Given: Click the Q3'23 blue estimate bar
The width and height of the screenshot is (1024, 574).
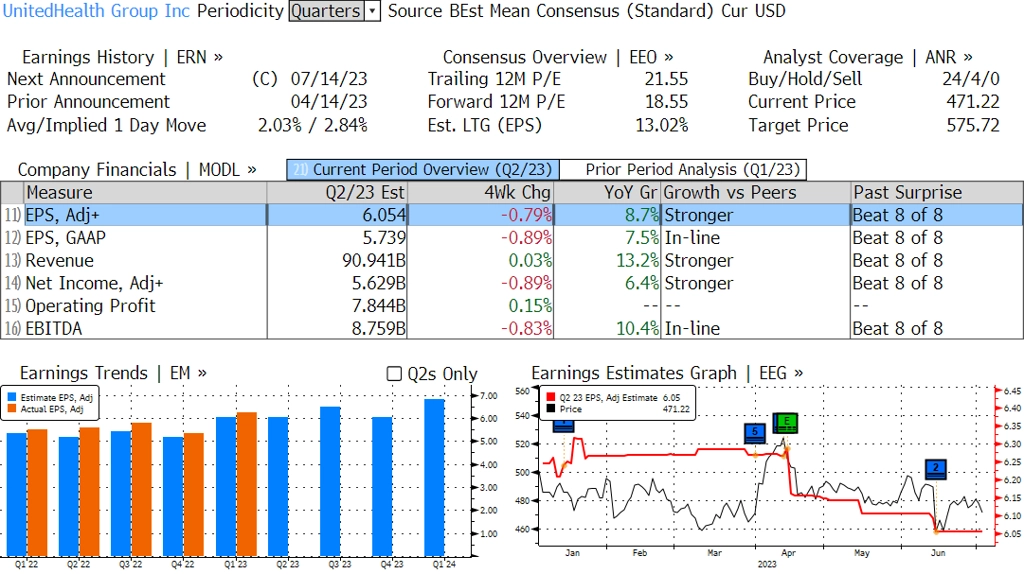Looking at the screenshot, I should (330, 481).
